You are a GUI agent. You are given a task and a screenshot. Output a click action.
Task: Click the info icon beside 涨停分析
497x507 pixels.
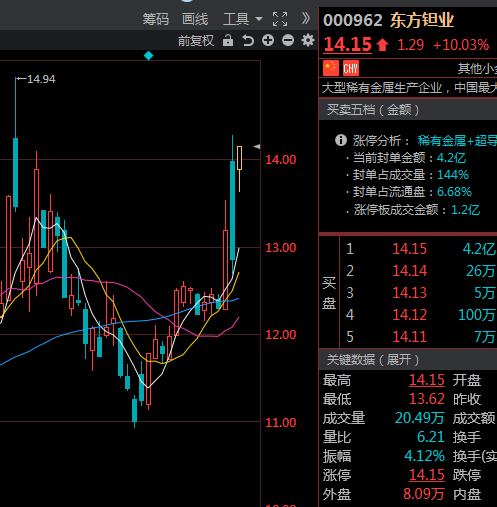pyautogui.click(x=341, y=140)
